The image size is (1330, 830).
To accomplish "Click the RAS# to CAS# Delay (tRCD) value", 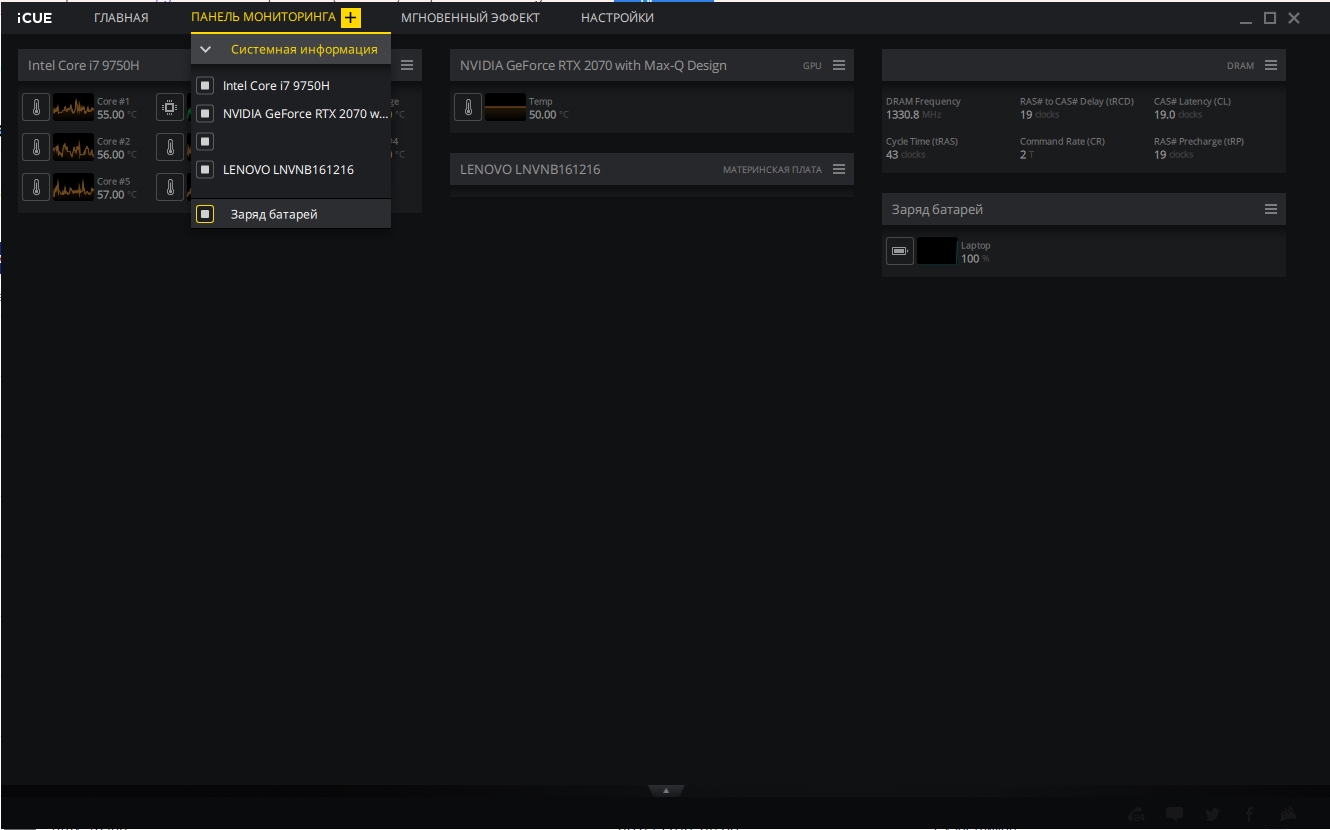I will point(1039,115).
